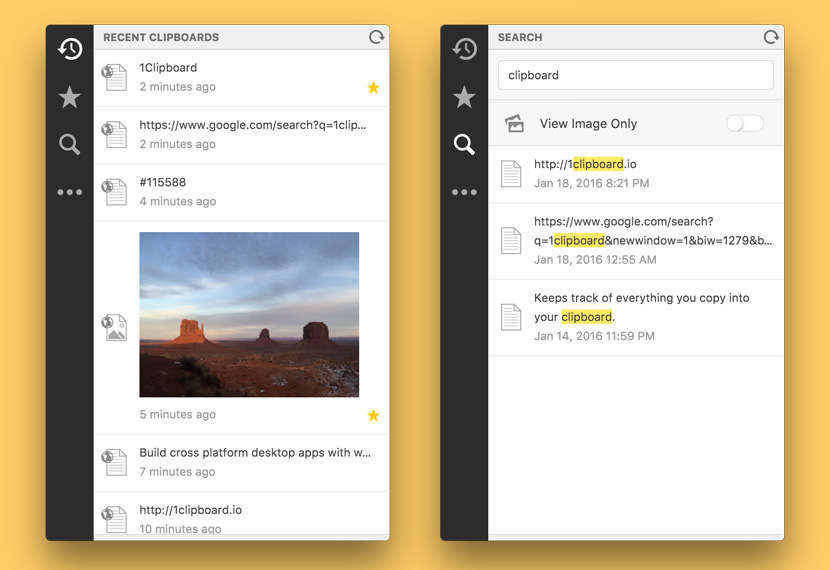Unstar the 1Clipboard entry
The image size is (830, 570).
tap(374, 87)
